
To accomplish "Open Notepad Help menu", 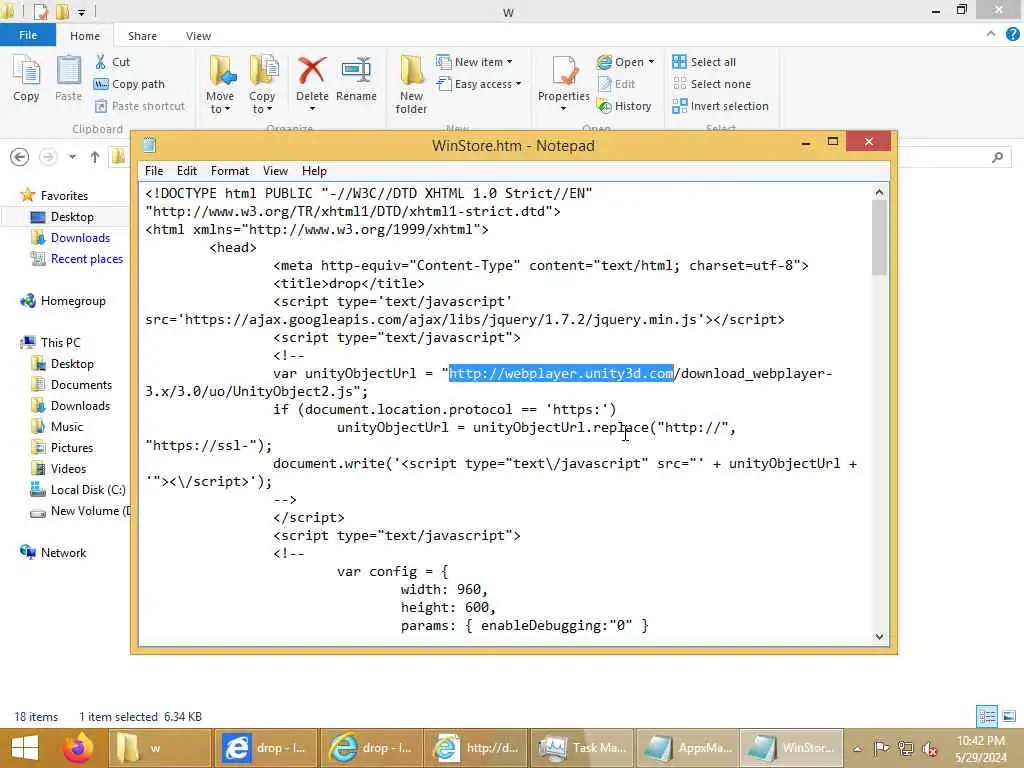I will 313,171.
